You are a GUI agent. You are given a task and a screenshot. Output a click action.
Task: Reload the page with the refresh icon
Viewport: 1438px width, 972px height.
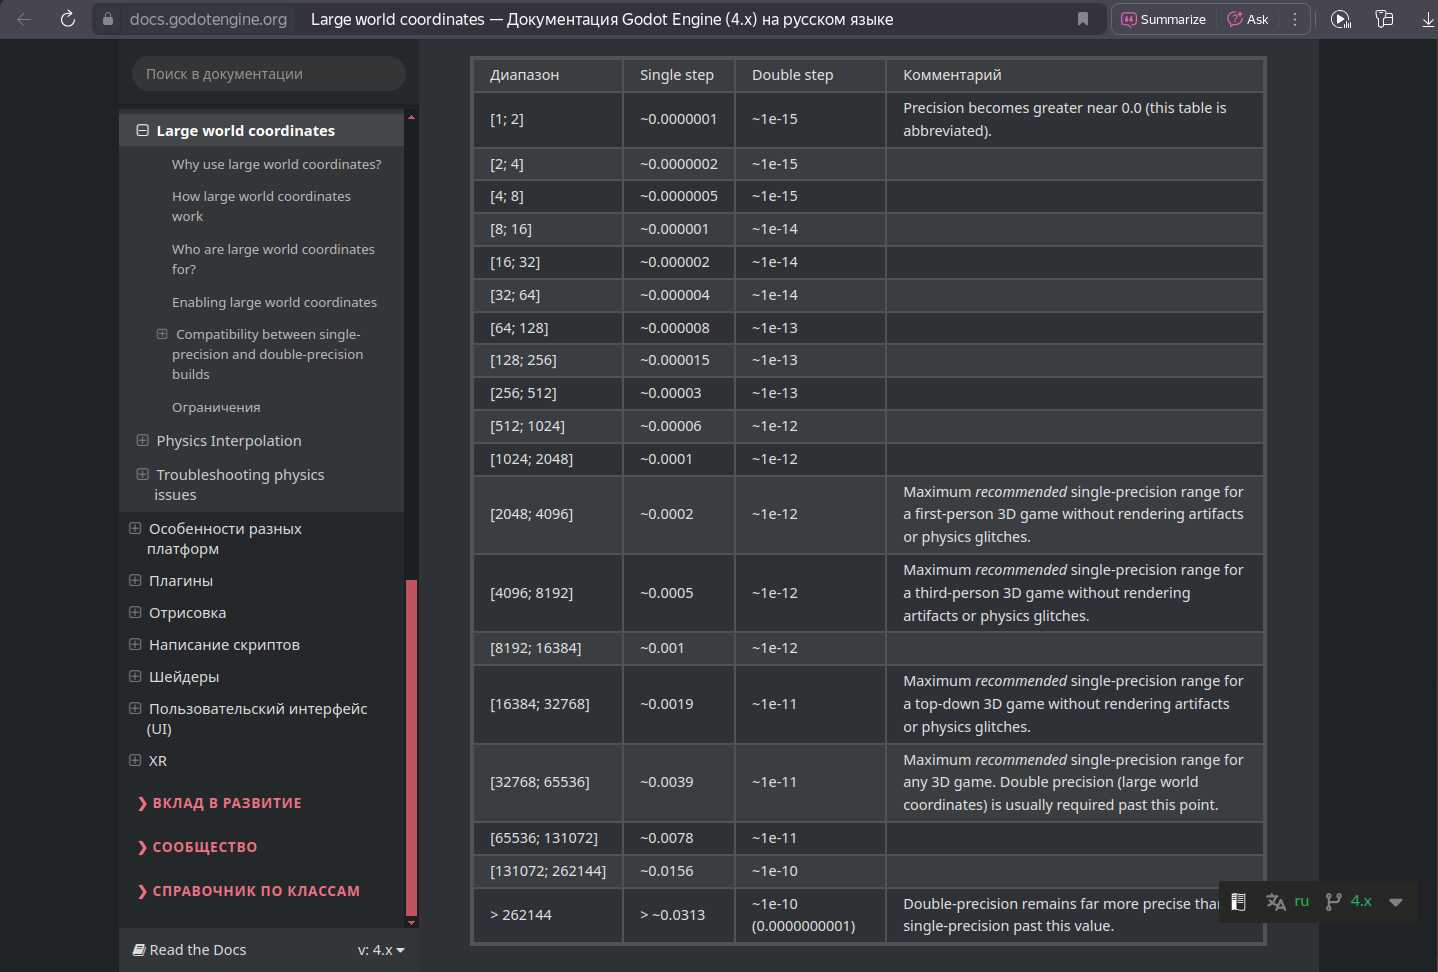[68, 19]
